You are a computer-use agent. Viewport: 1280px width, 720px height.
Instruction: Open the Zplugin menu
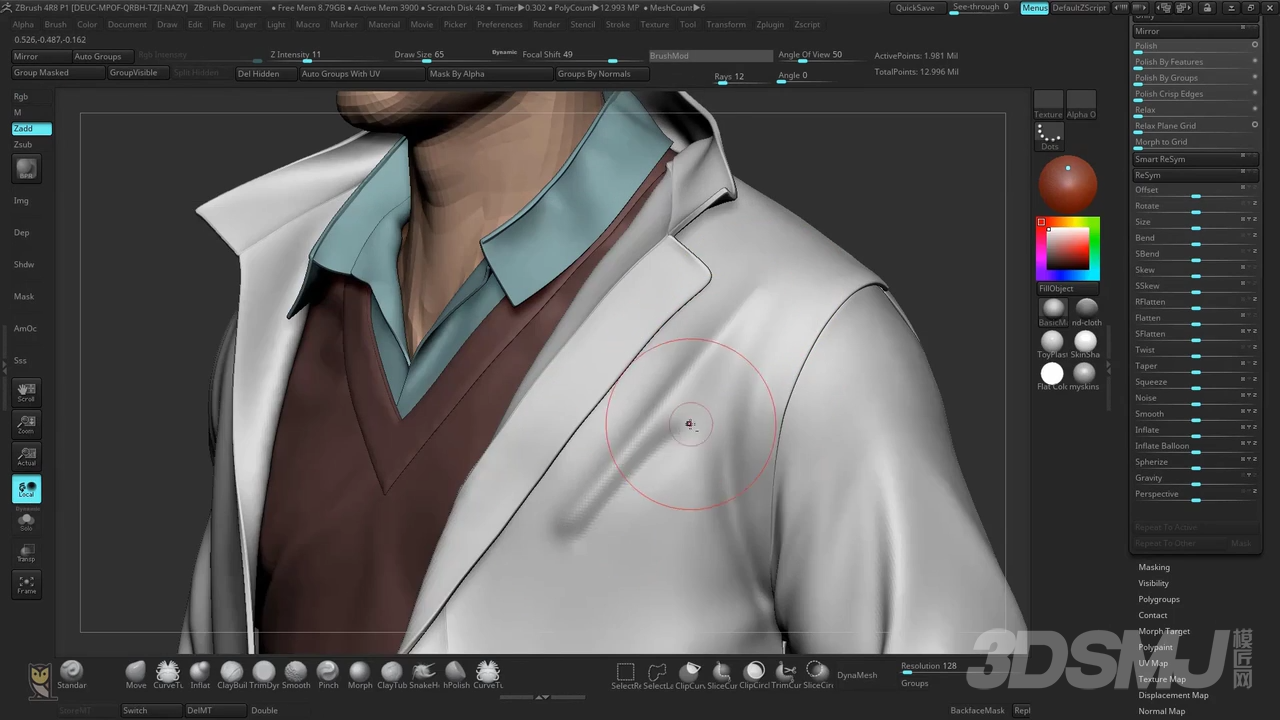(770, 24)
